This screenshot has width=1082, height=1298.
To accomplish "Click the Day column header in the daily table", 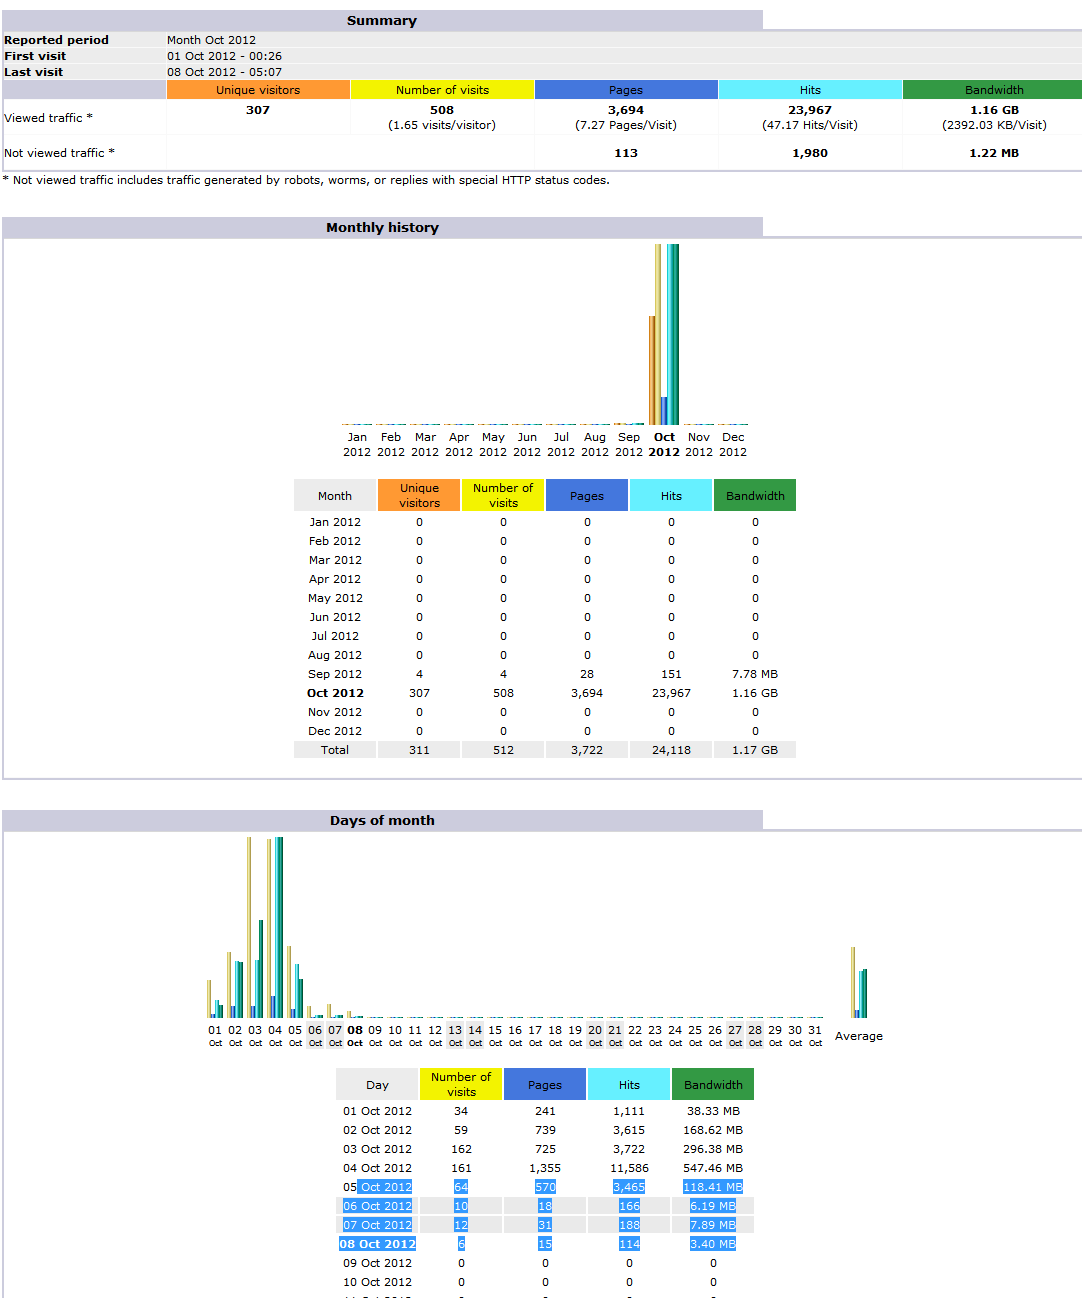I will click(x=377, y=1085).
